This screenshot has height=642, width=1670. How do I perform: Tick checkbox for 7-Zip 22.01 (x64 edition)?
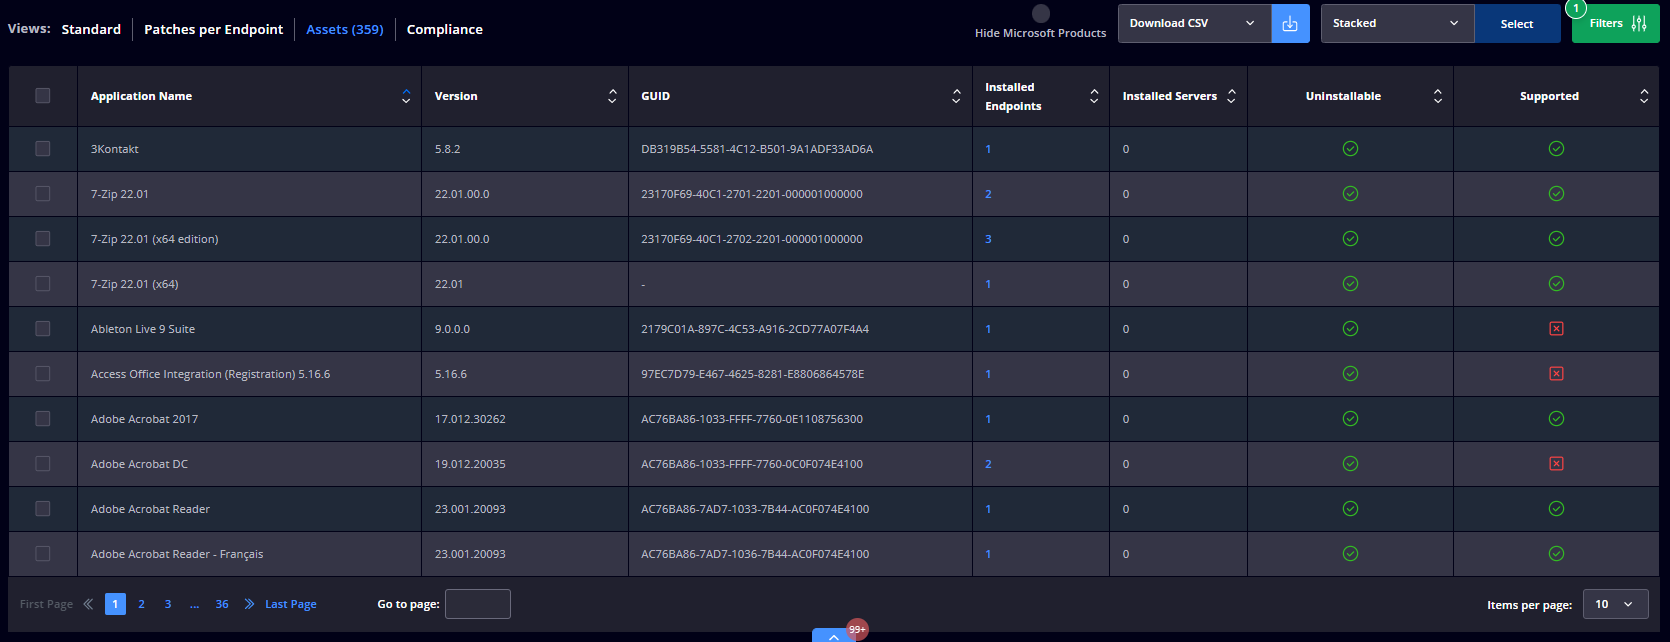pyautogui.click(x=43, y=239)
